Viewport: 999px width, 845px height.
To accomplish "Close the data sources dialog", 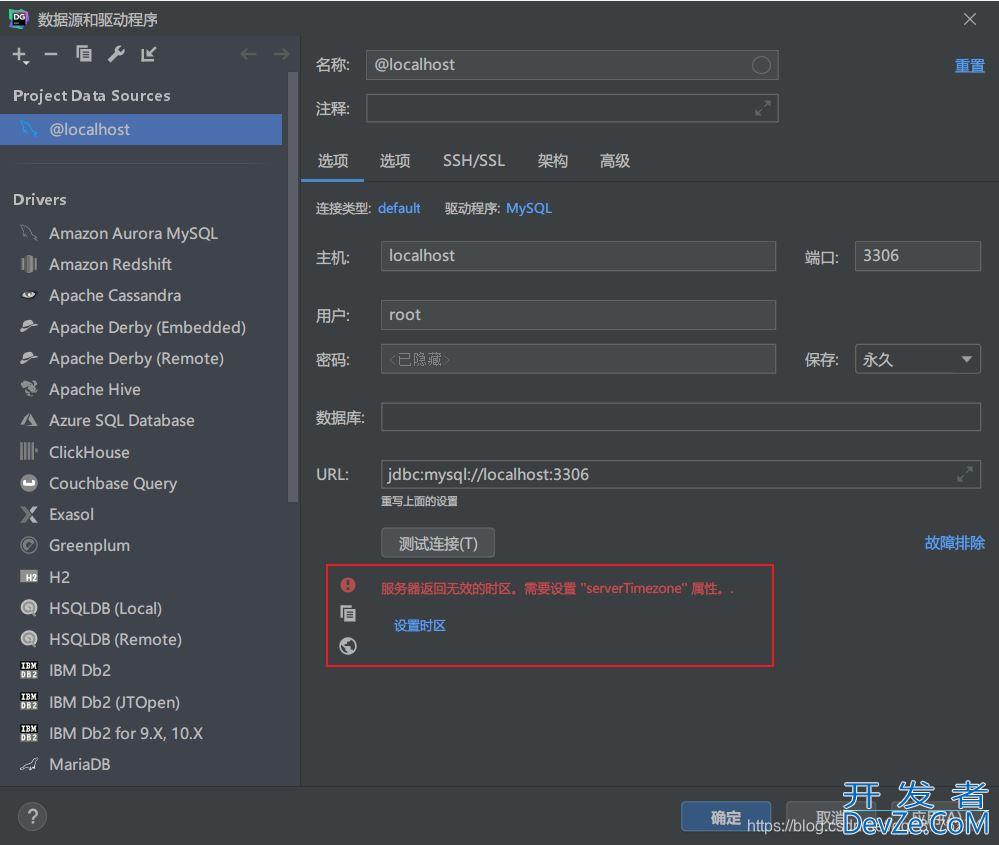I will click(969, 20).
